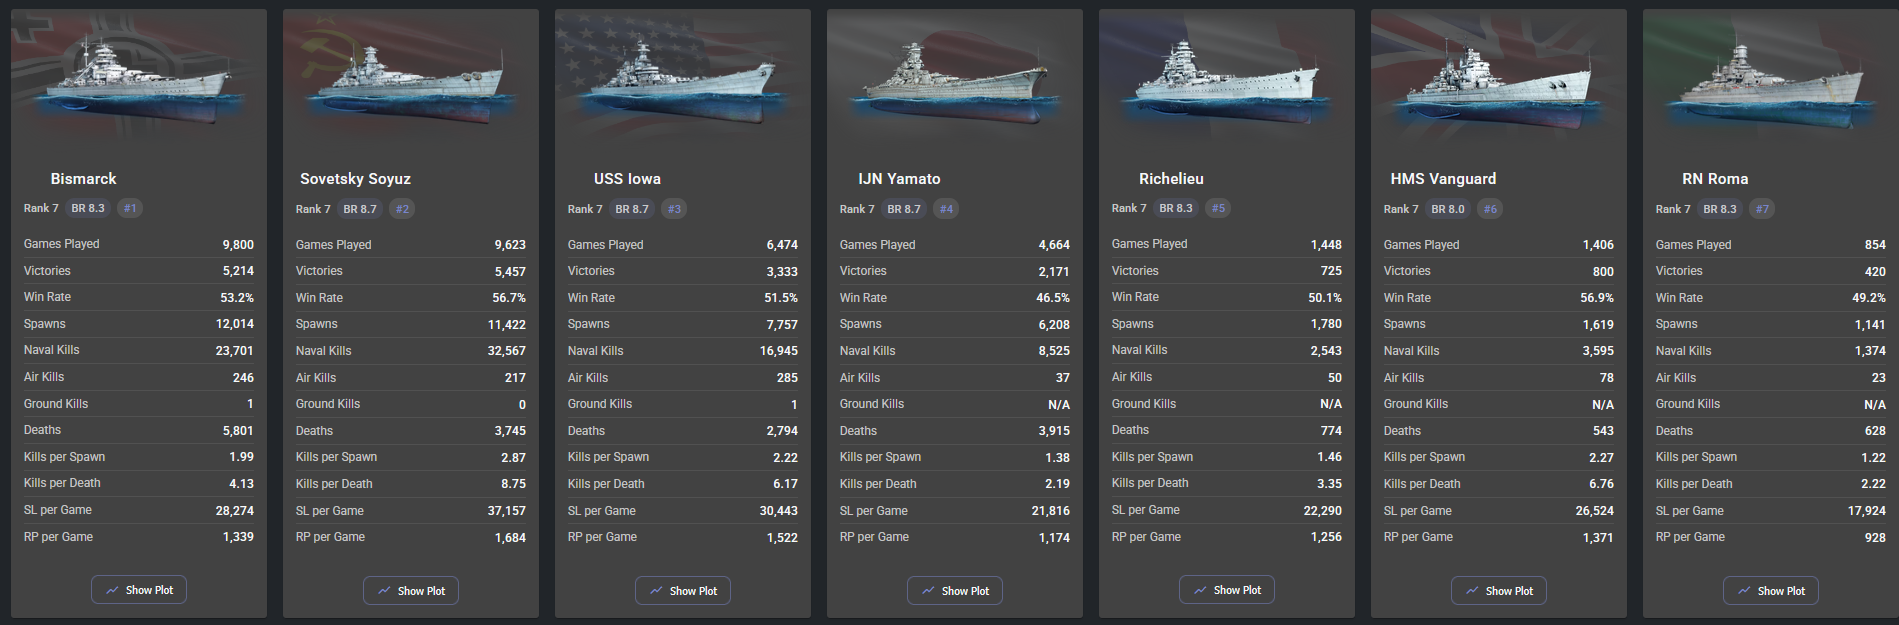Click the Richelieu ship name title
The image size is (1899, 625).
point(1171,179)
